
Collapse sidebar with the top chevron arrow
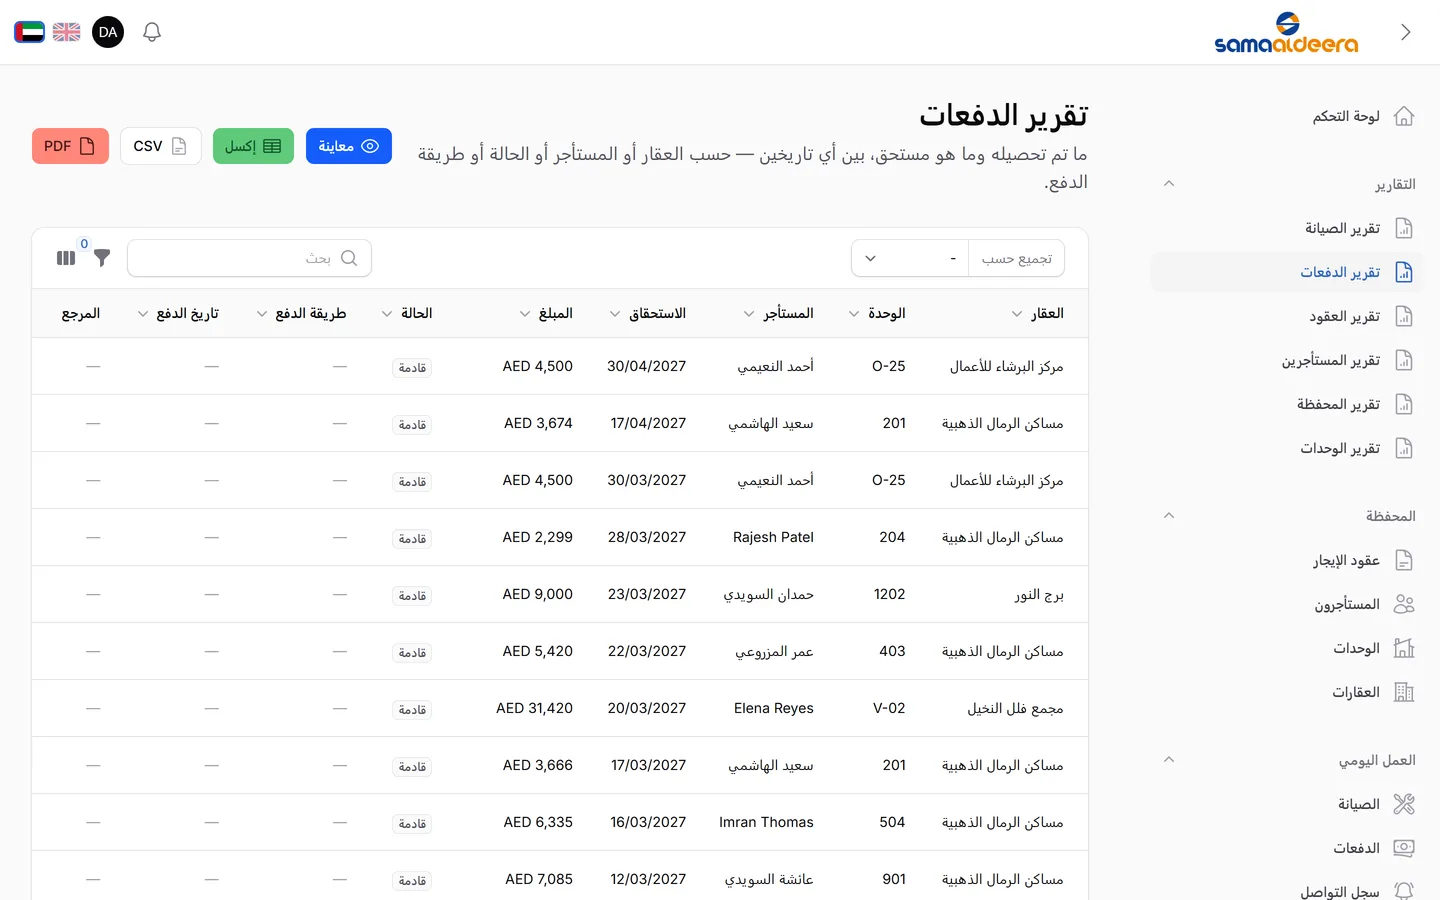(x=1405, y=32)
